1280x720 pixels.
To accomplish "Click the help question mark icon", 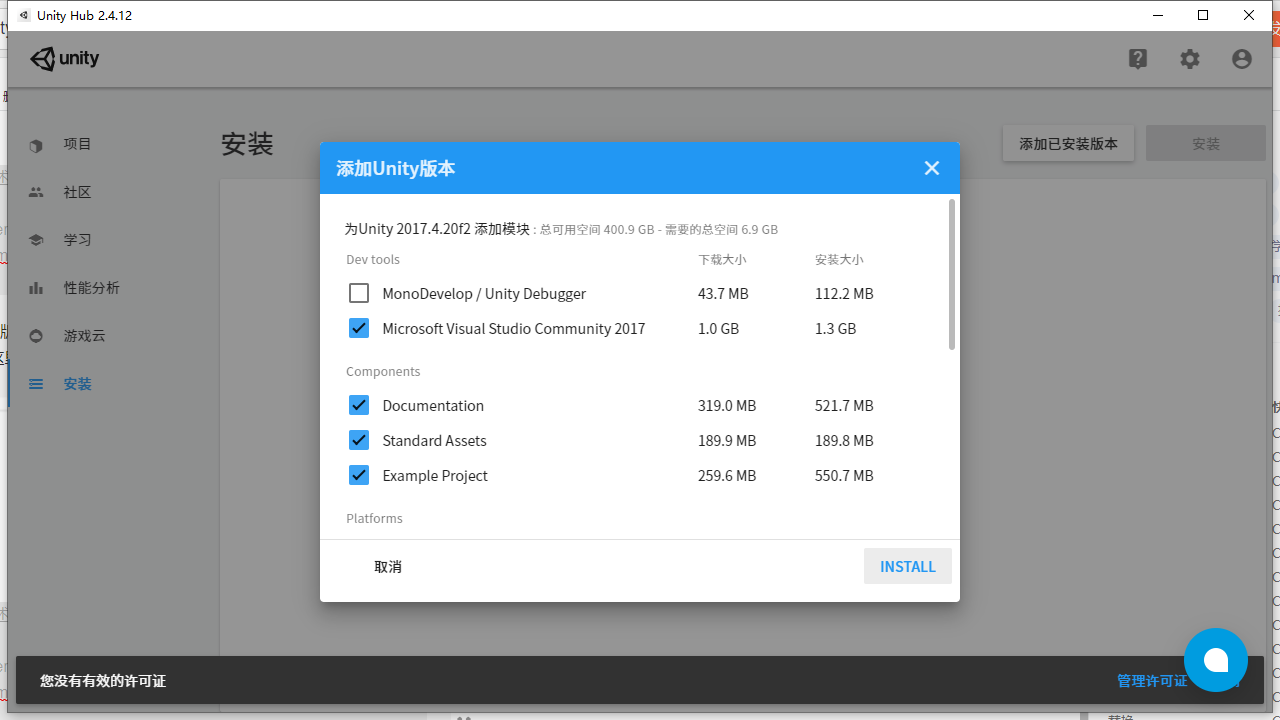I will (x=1138, y=59).
